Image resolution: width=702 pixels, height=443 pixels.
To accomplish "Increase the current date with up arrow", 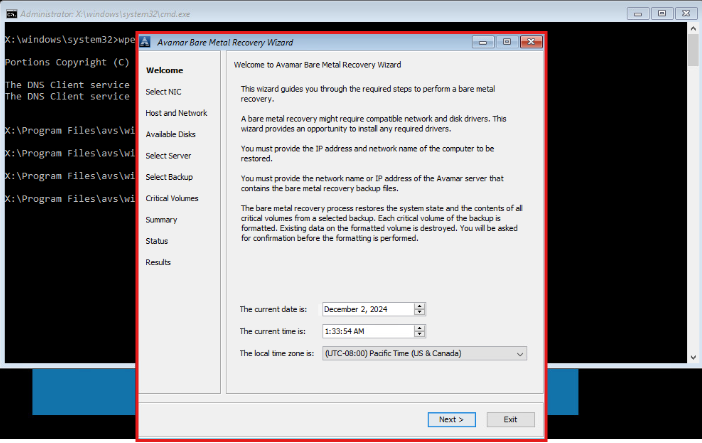I will (x=419, y=306).
